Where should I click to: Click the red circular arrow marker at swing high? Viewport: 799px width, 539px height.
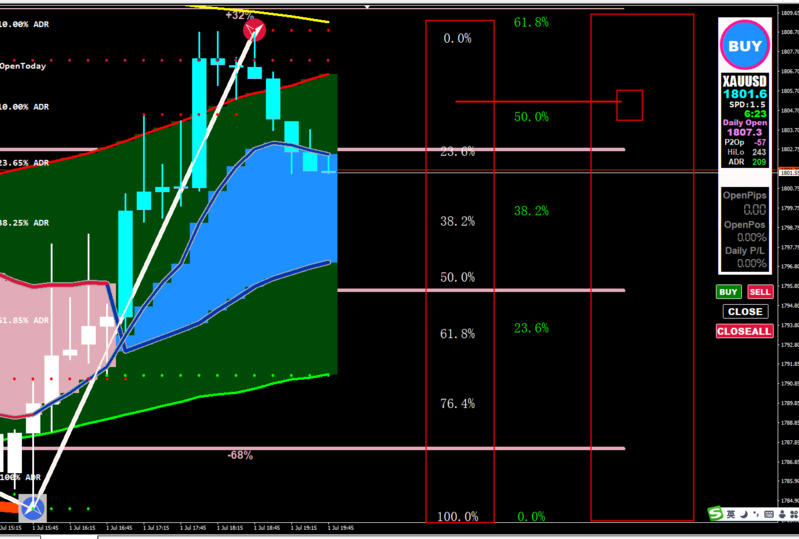click(254, 30)
